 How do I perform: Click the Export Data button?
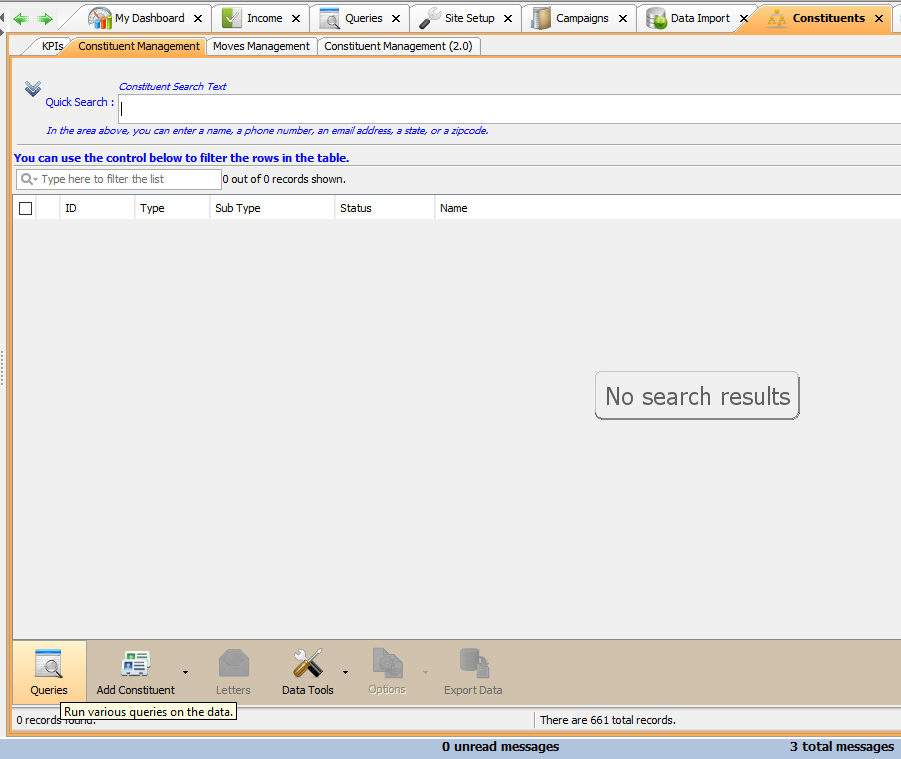473,672
